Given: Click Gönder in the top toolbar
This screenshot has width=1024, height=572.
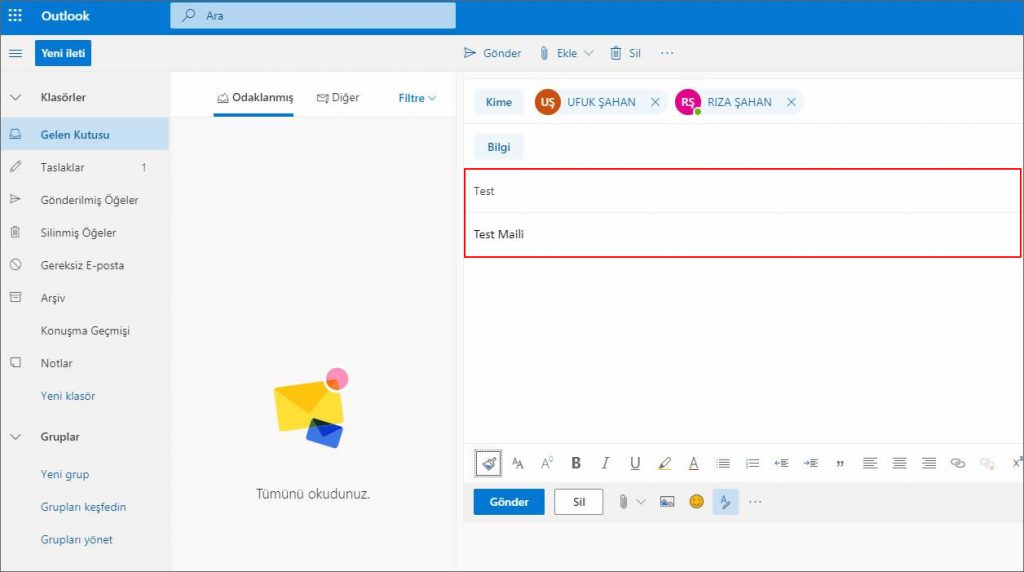Looking at the screenshot, I should (492, 53).
